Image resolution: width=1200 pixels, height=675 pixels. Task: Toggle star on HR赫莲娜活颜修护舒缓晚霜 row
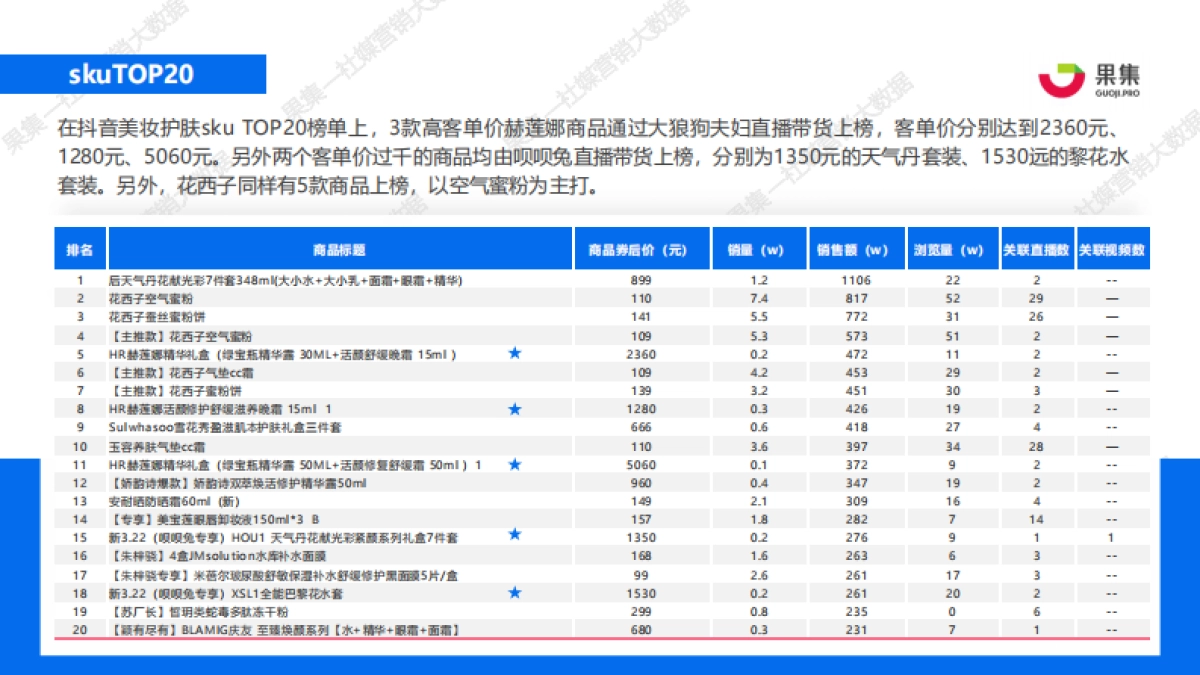point(515,408)
